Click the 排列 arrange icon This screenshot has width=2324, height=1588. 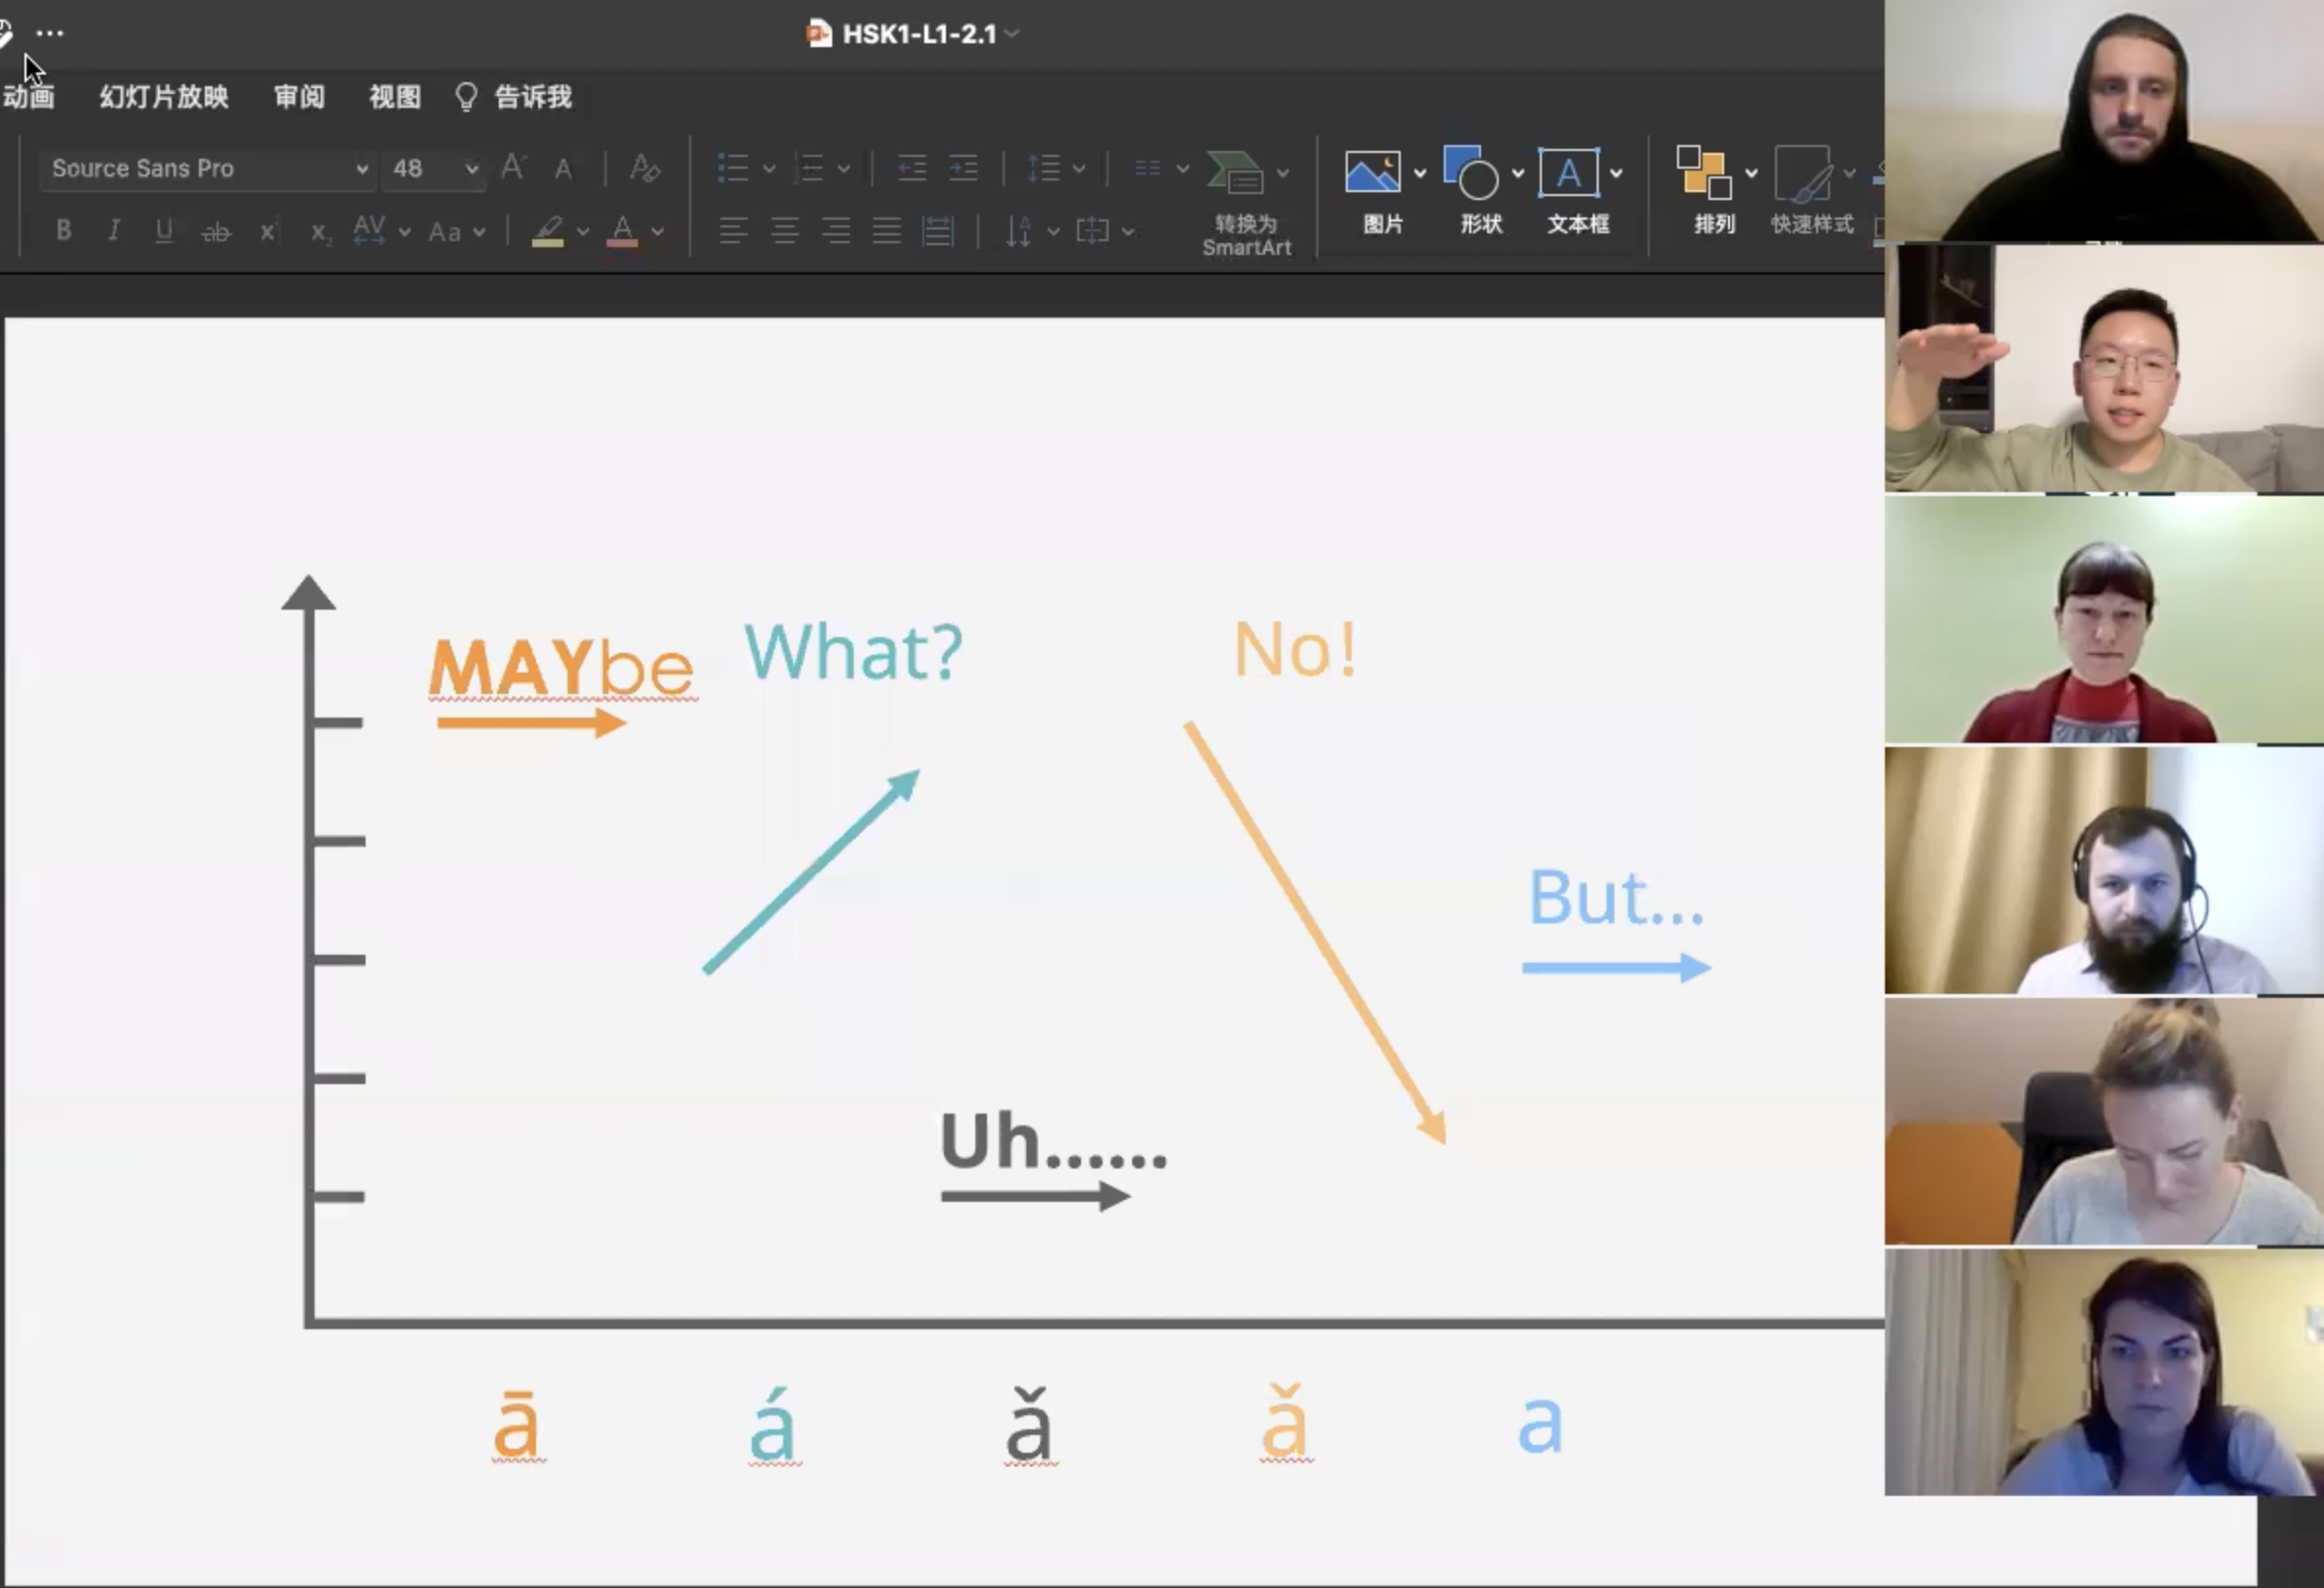(1703, 173)
